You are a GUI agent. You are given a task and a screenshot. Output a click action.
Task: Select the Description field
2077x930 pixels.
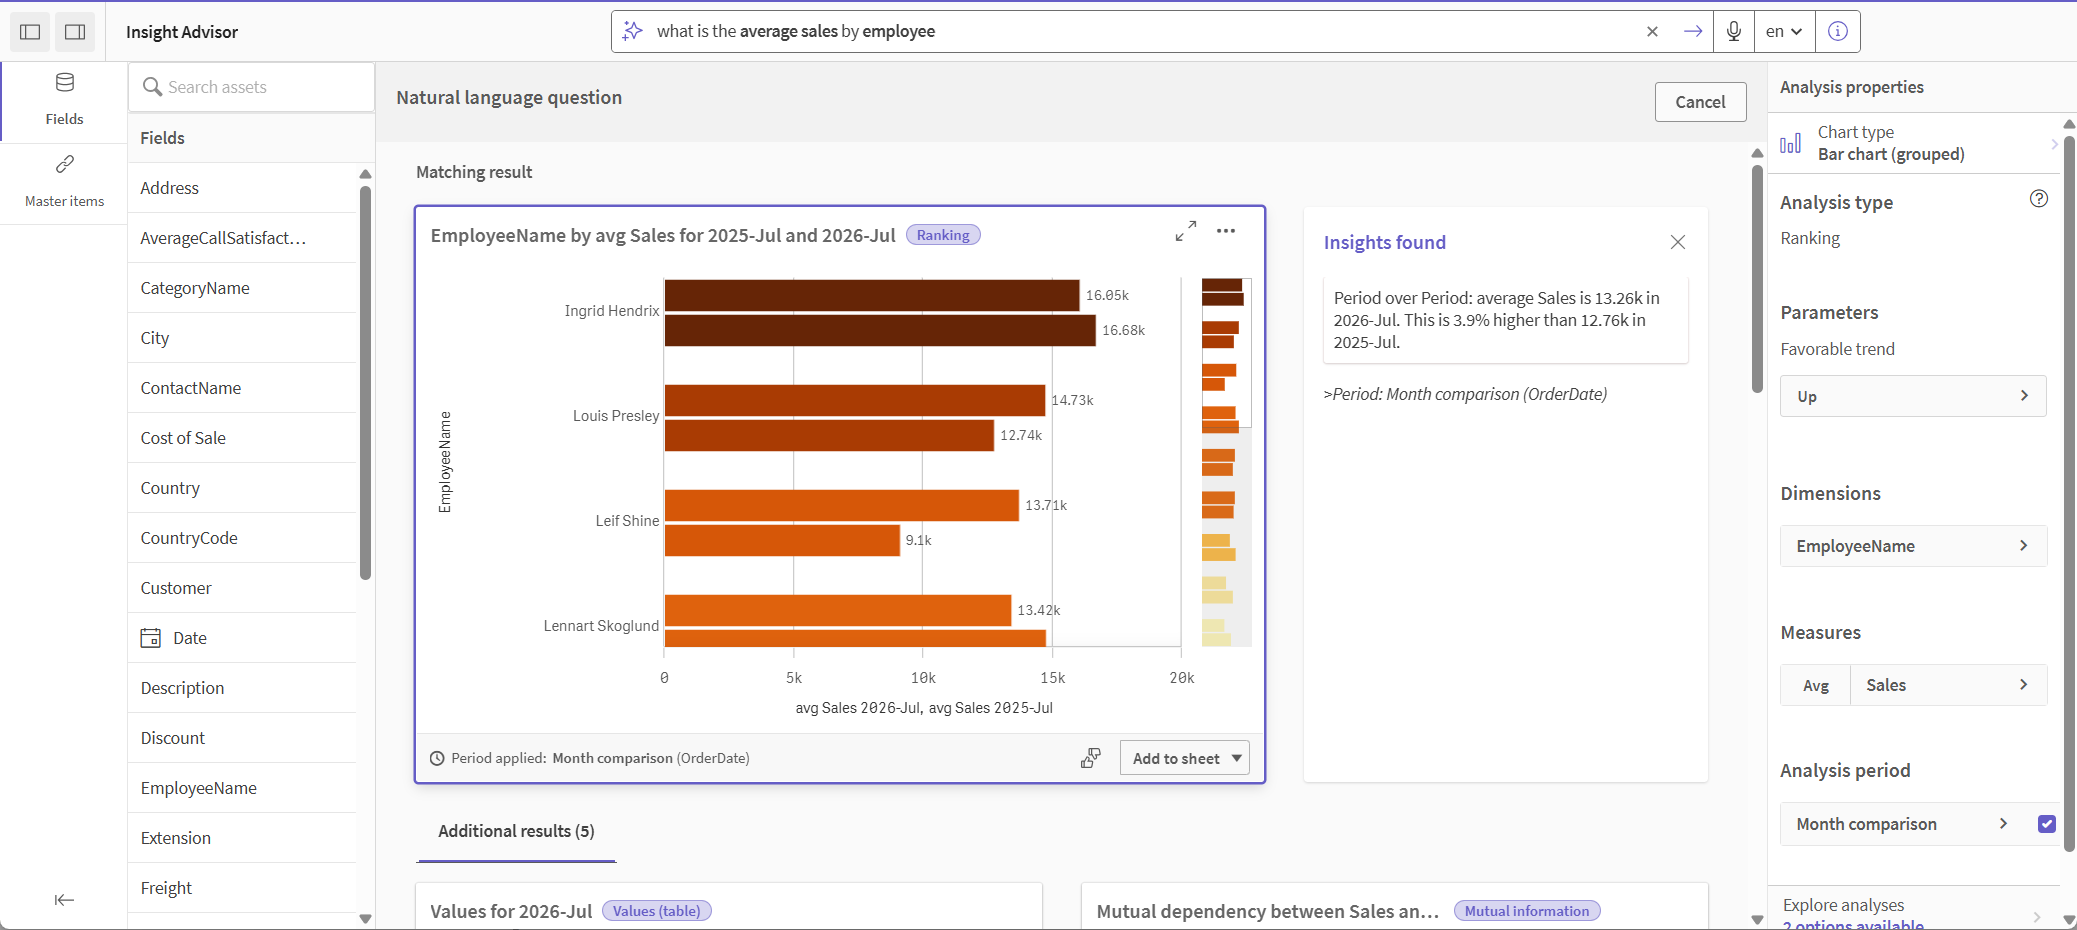tap(242, 688)
